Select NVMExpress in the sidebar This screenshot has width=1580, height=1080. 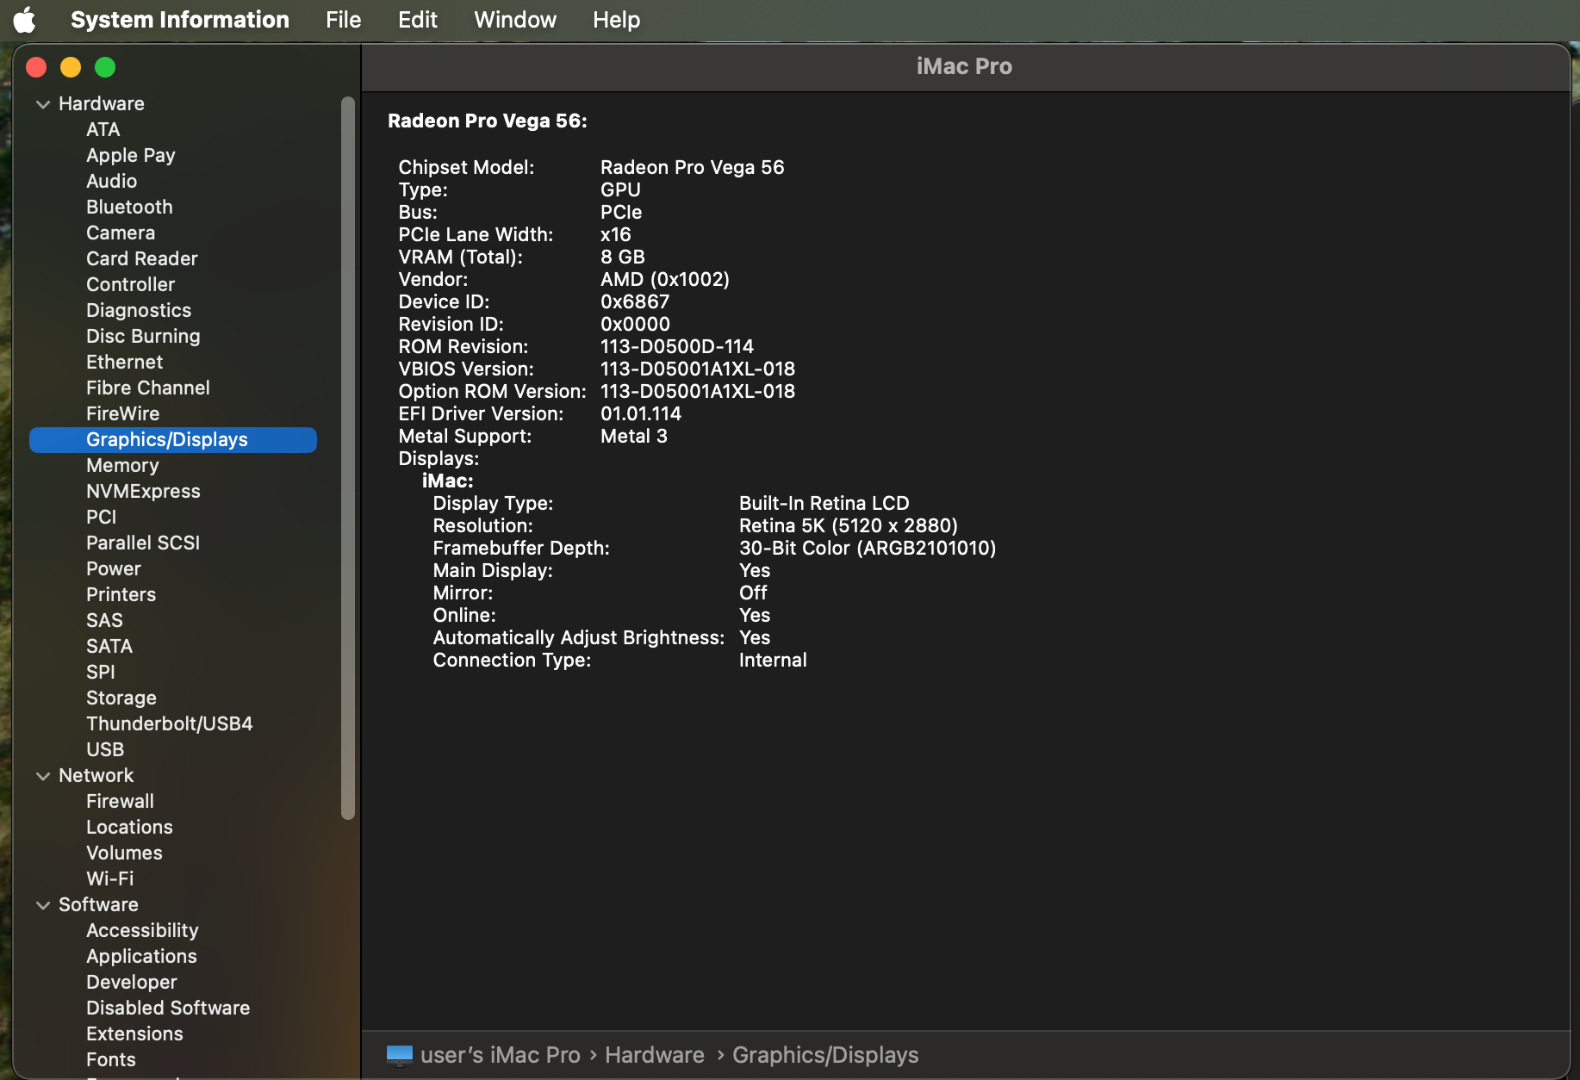pyautogui.click(x=143, y=492)
